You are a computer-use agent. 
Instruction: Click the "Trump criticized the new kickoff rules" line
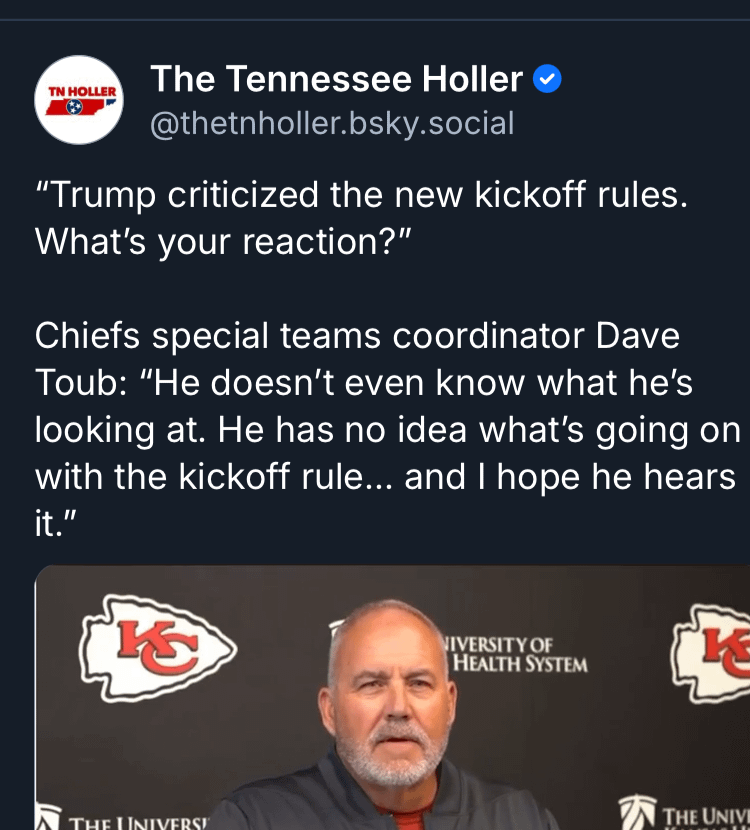pos(361,194)
